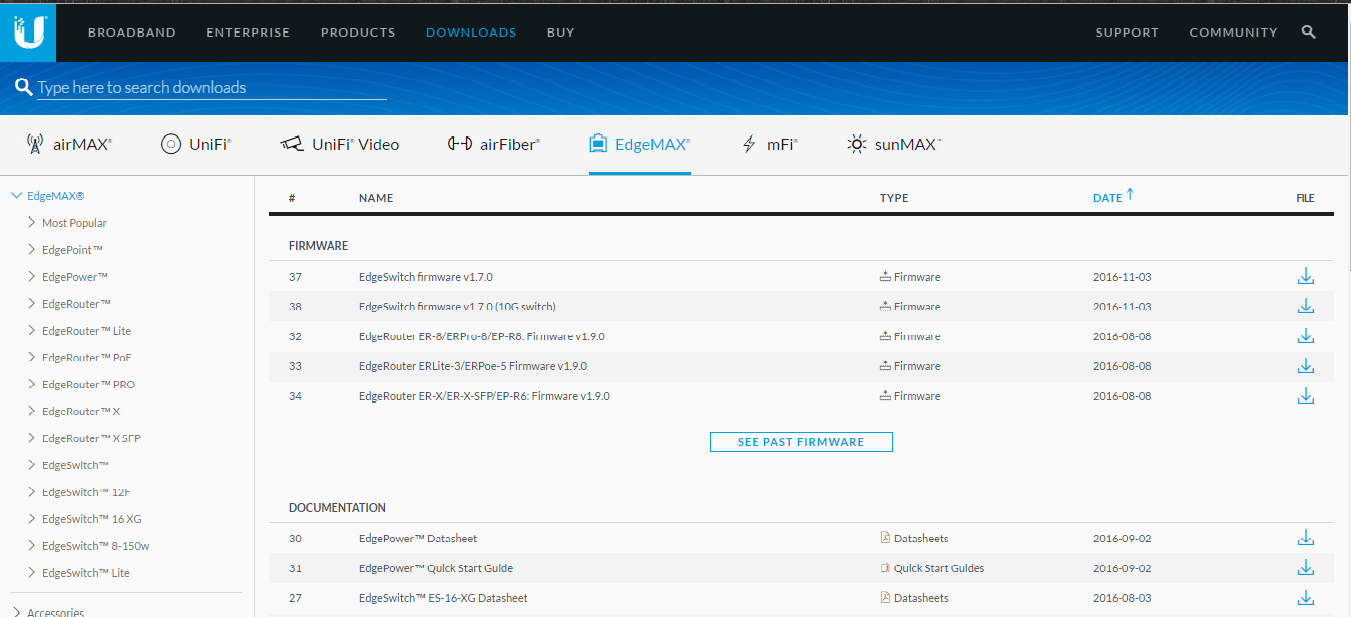This screenshot has height=617, width=1351.
Task: Open EdgePower™ Datasheet link
Action: point(418,538)
